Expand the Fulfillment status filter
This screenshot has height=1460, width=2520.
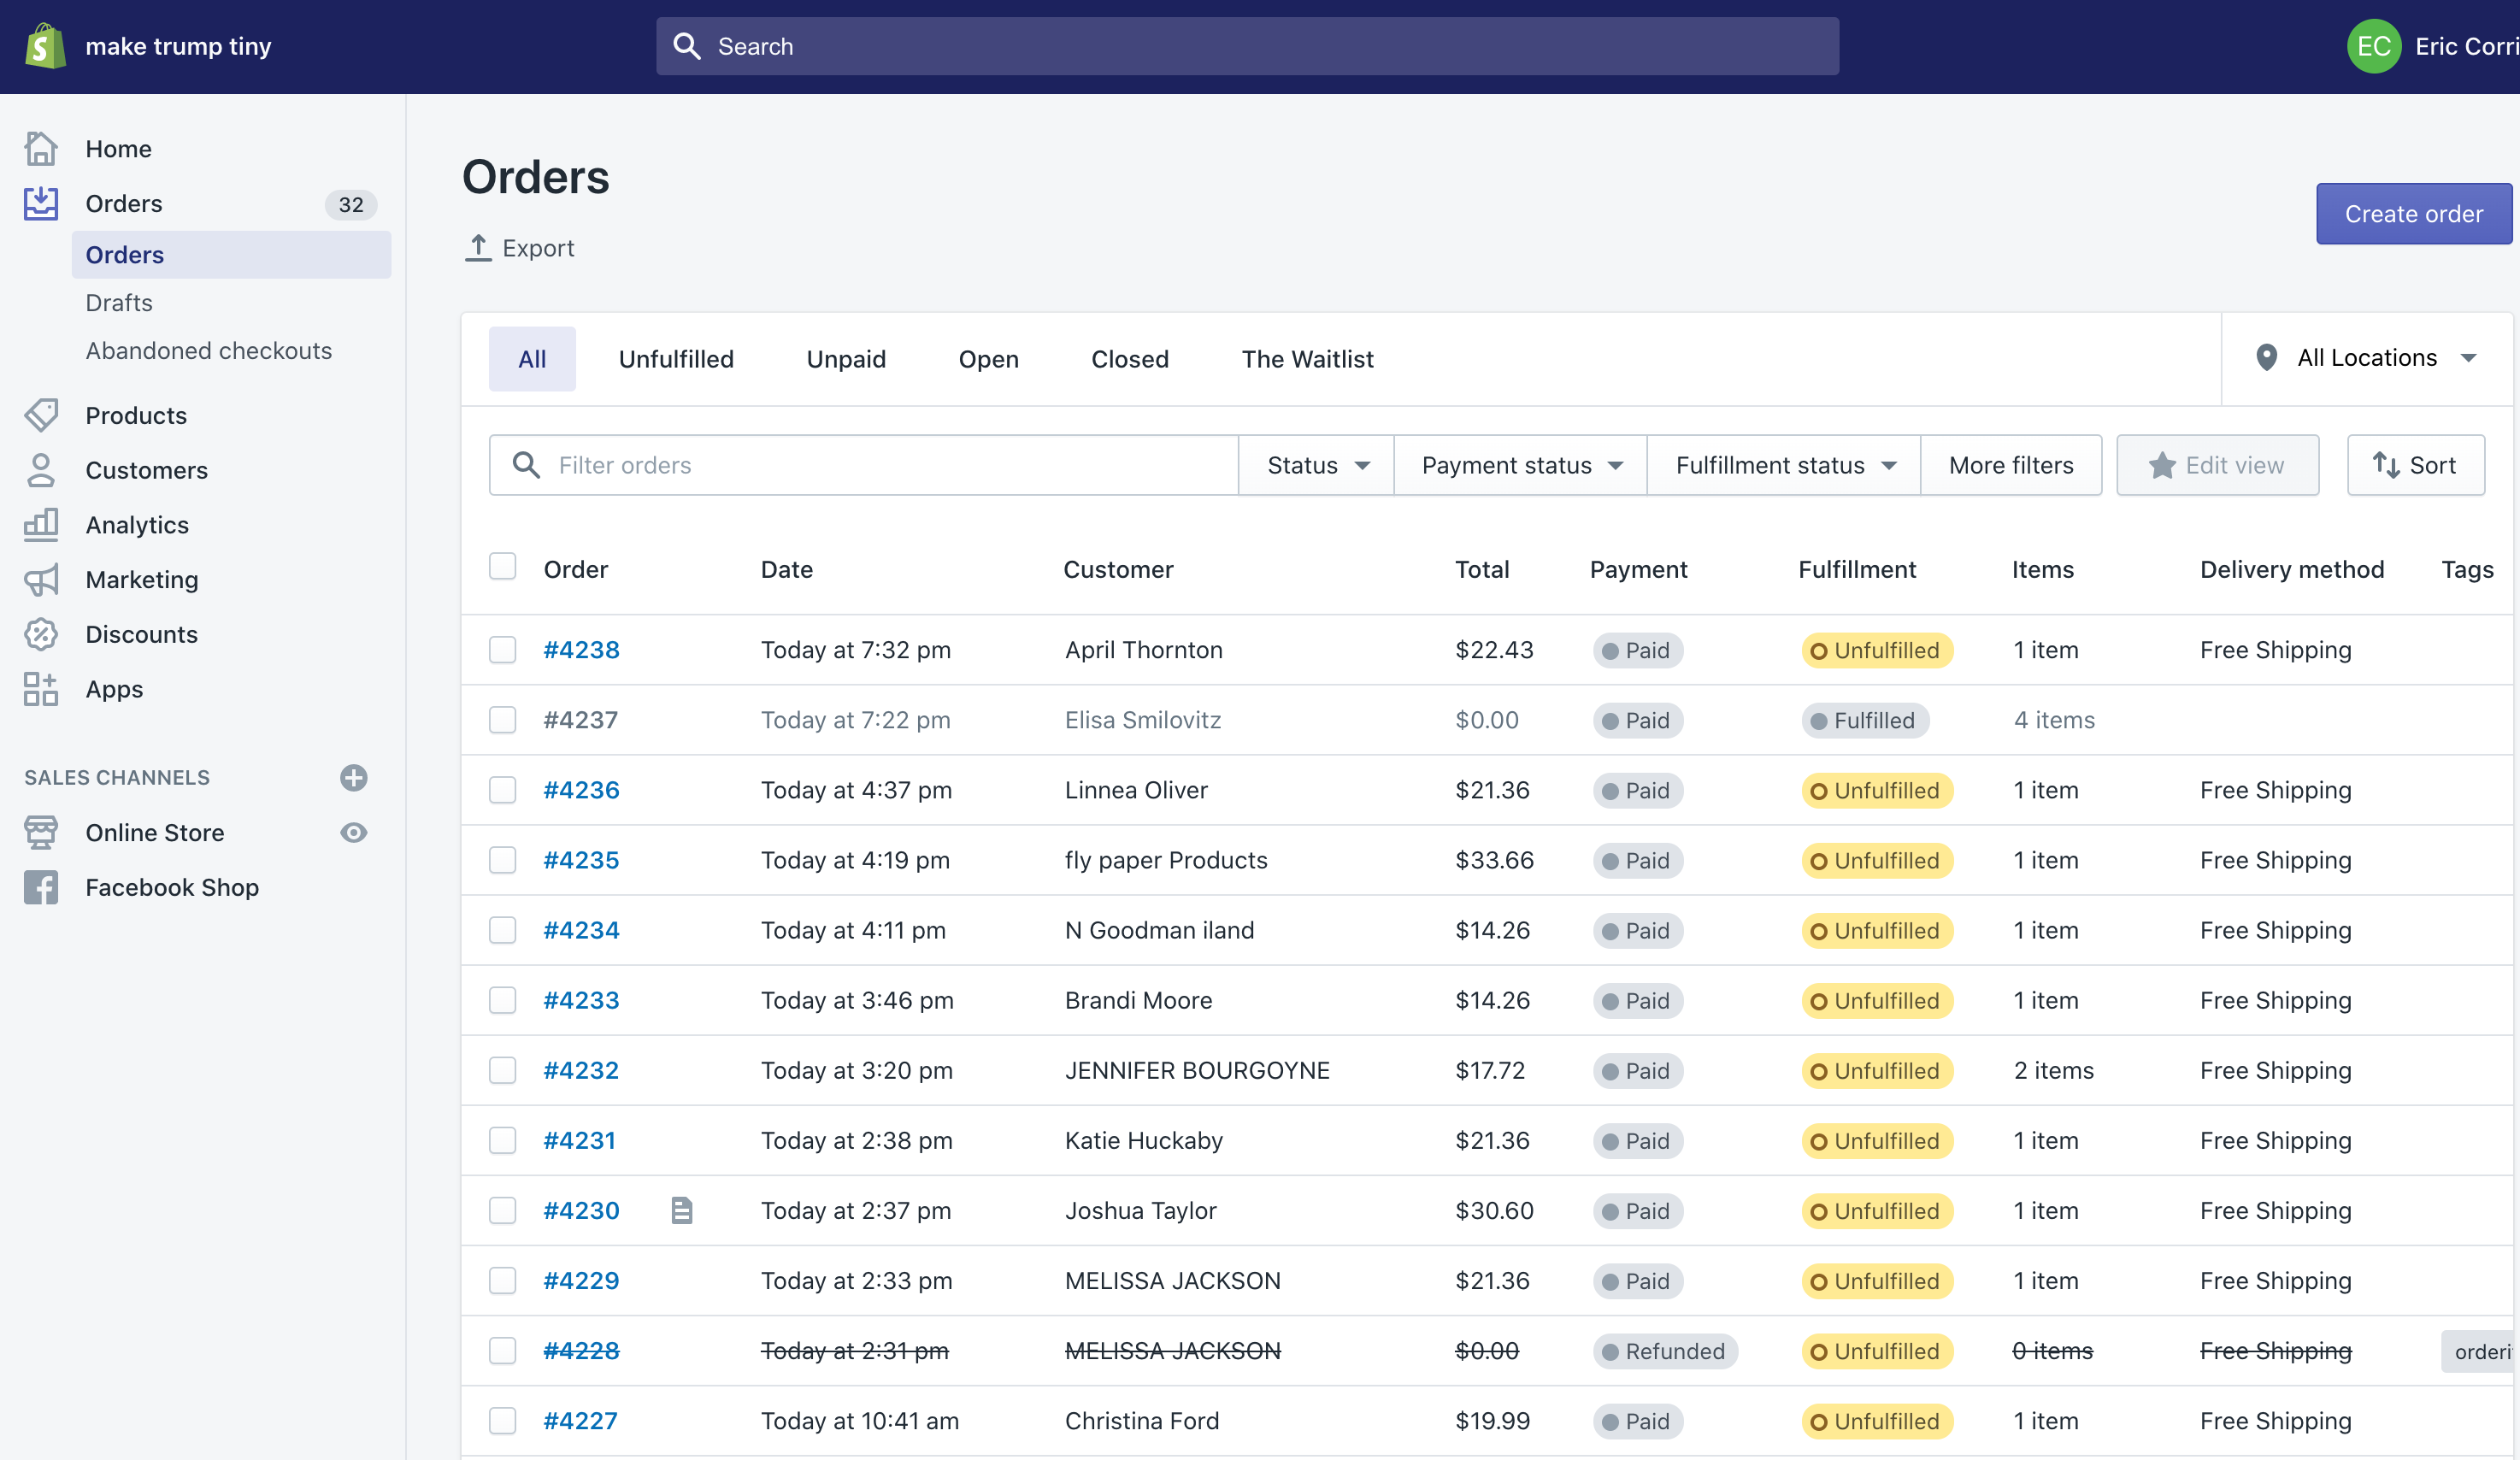1782,464
